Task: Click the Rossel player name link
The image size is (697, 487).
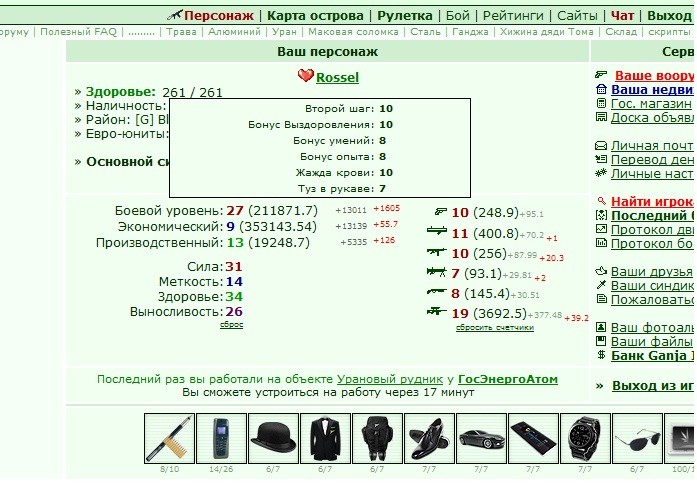Action: (x=337, y=77)
